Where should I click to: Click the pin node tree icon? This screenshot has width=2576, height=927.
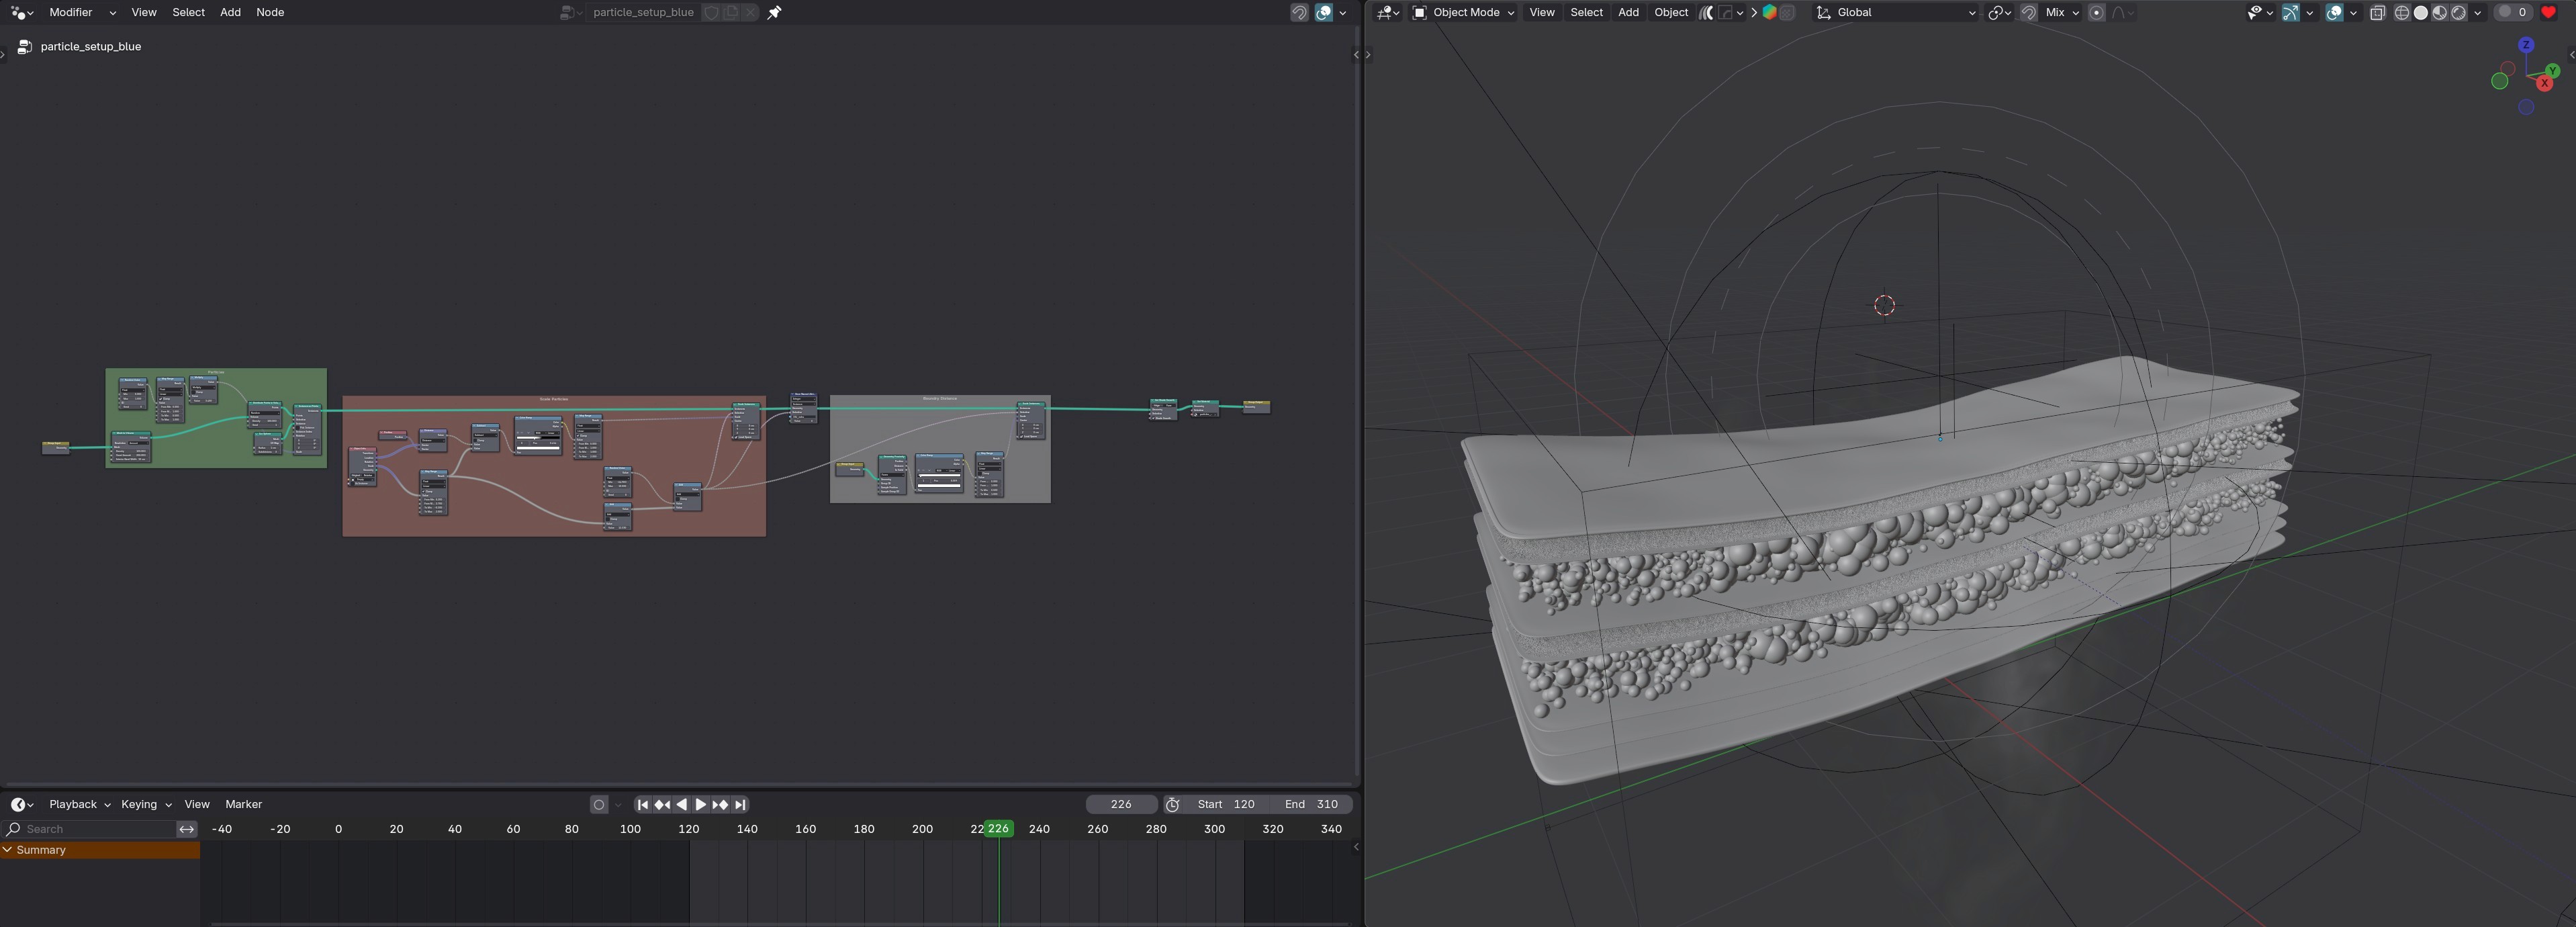click(x=774, y=12)
